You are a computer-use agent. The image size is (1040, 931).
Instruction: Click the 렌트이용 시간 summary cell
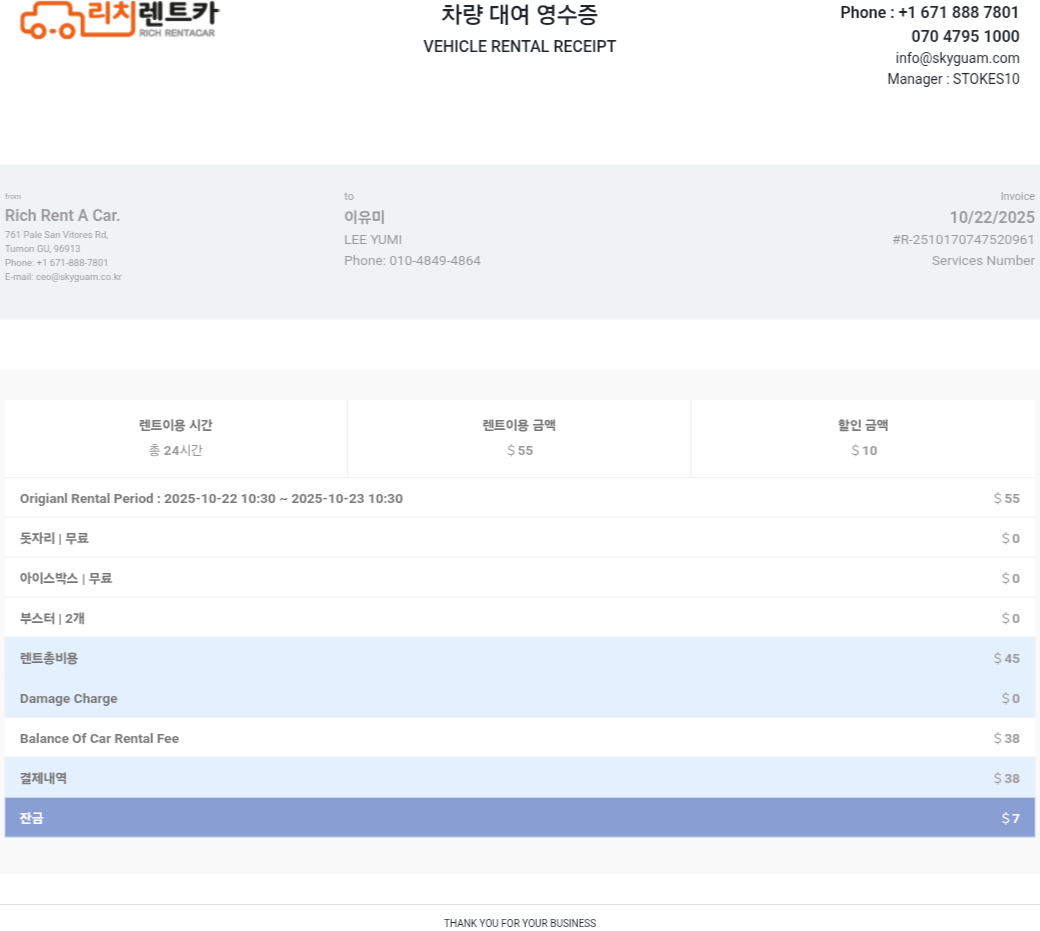pos(176,438)
